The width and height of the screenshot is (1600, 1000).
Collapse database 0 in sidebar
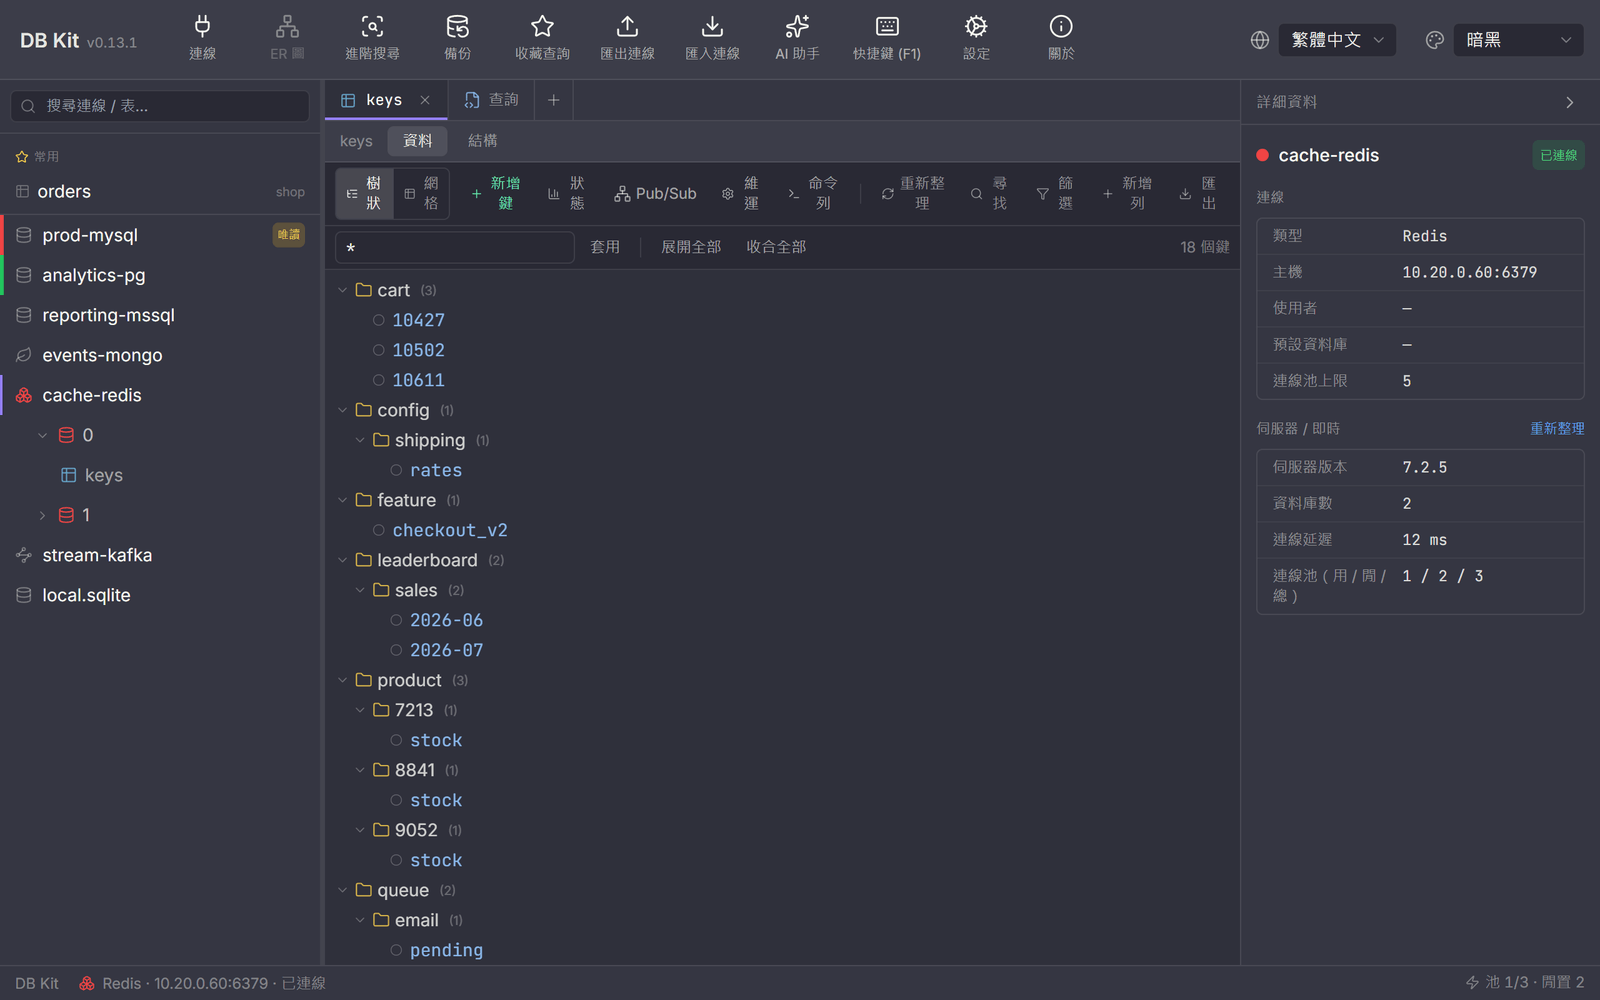coord(42,435)
